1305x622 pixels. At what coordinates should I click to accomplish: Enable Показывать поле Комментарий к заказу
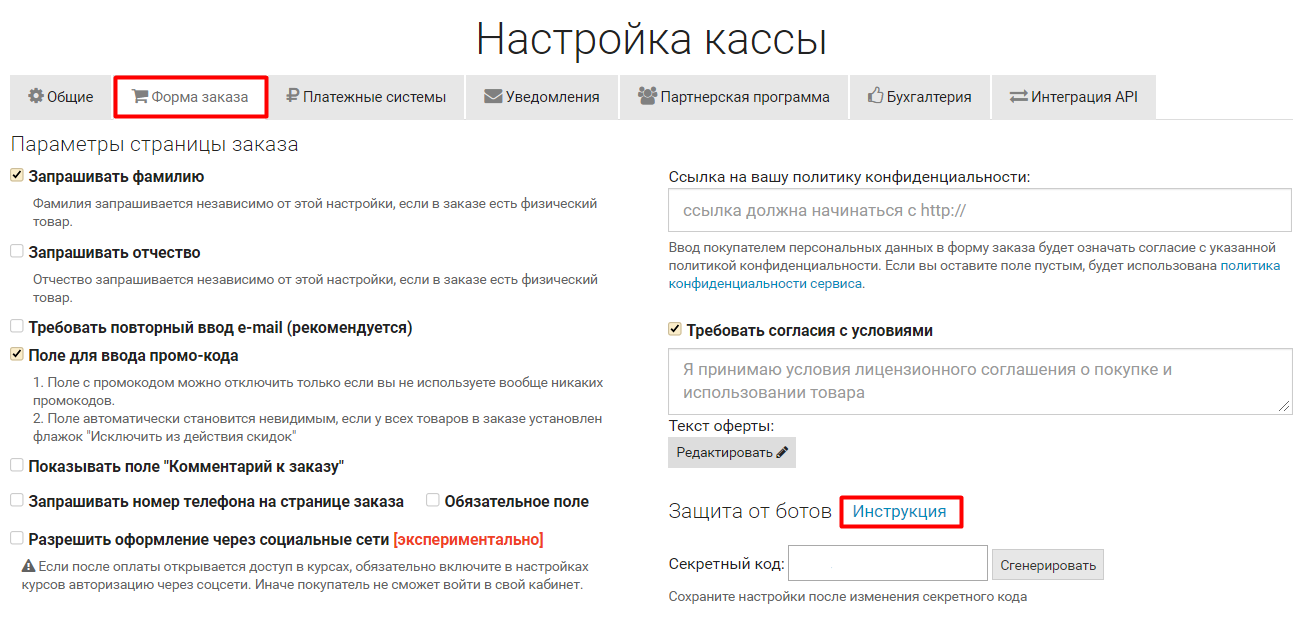[17, 466]
